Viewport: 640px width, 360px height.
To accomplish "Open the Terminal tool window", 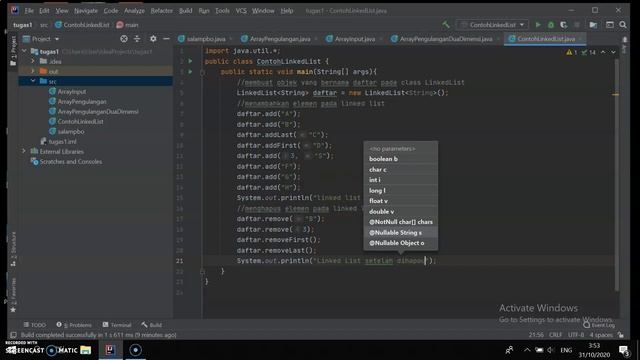I will coord(117,325).
